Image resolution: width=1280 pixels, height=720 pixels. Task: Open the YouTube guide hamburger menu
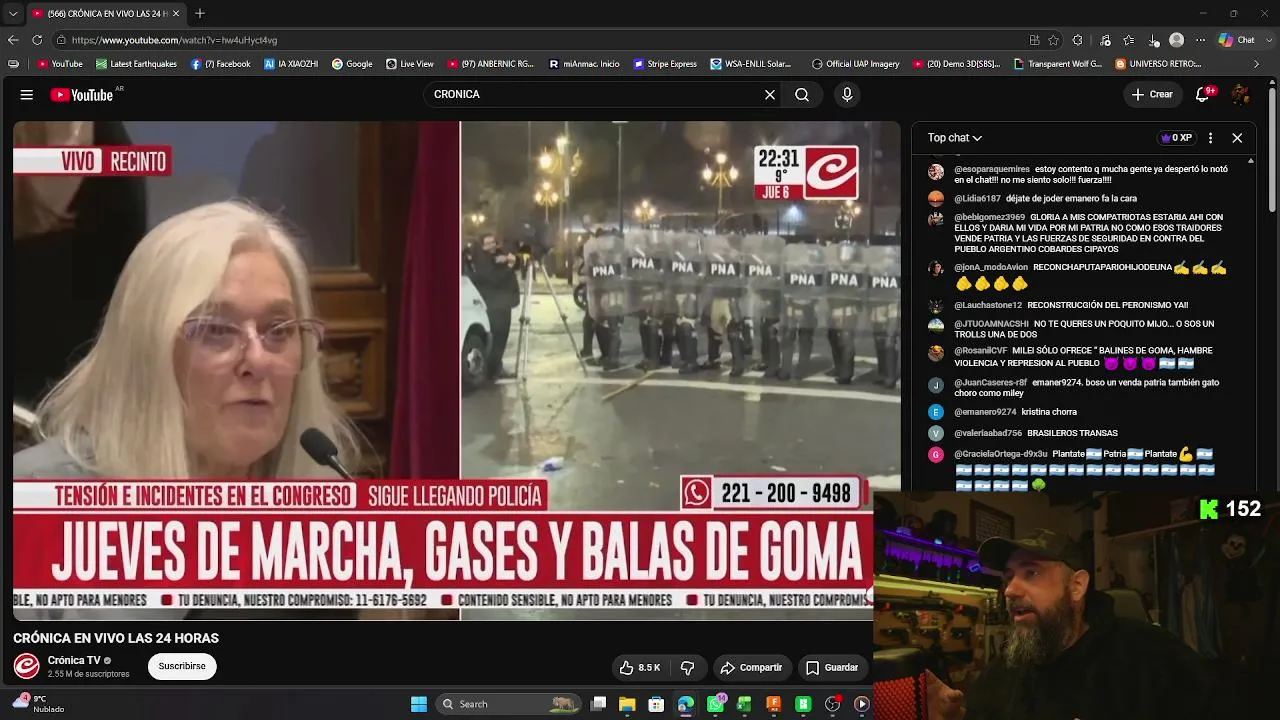pos(27,95)
